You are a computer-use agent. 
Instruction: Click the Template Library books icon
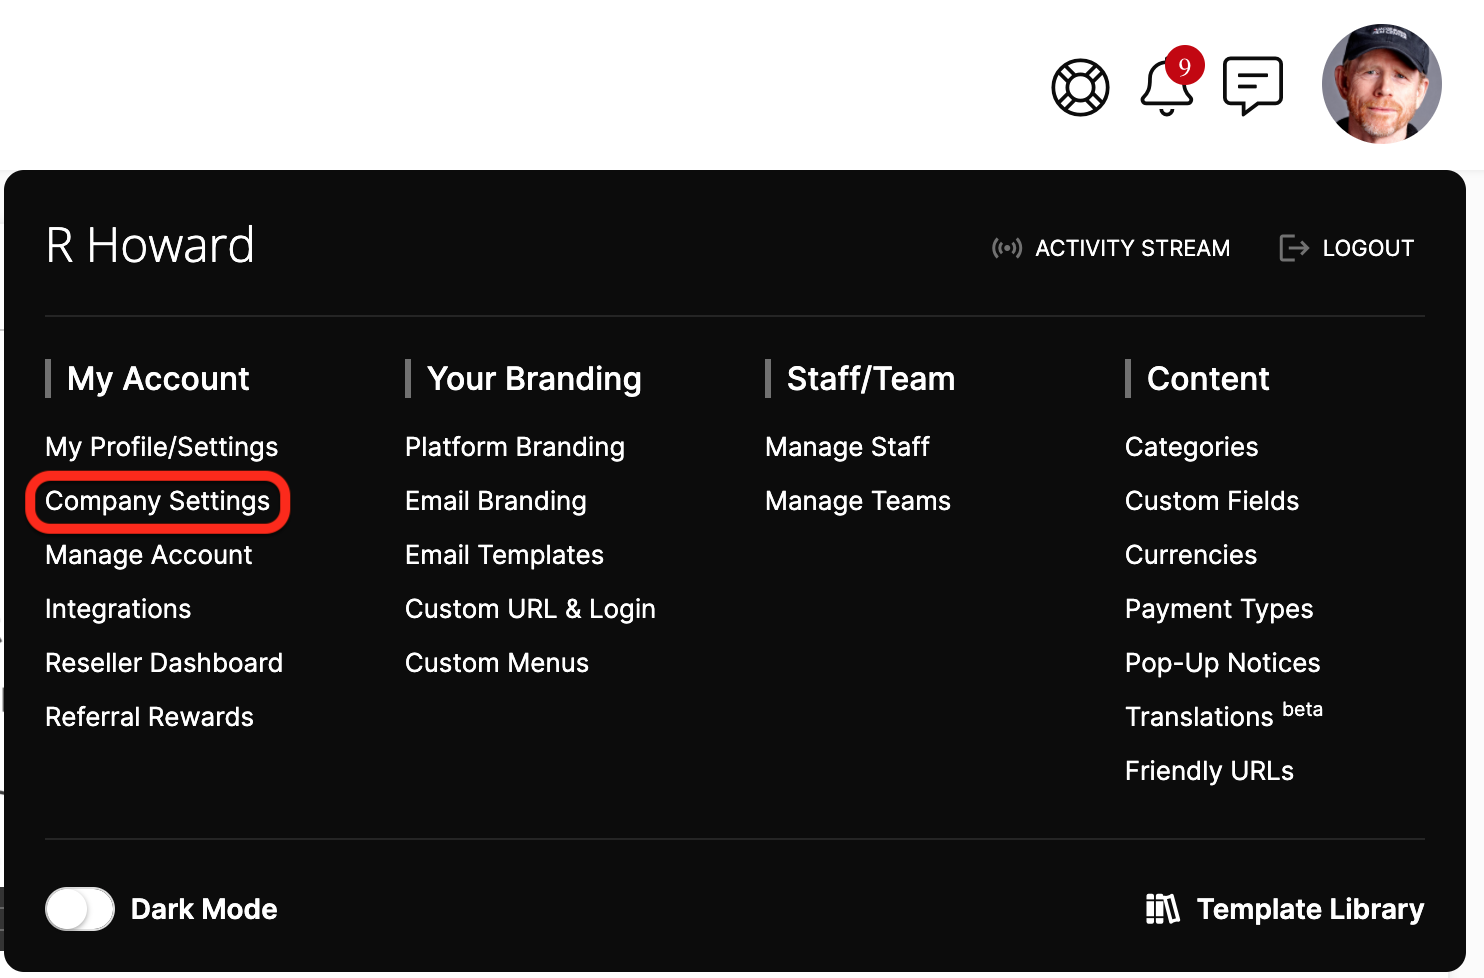pyautogui.click(x=1163, y=909)
